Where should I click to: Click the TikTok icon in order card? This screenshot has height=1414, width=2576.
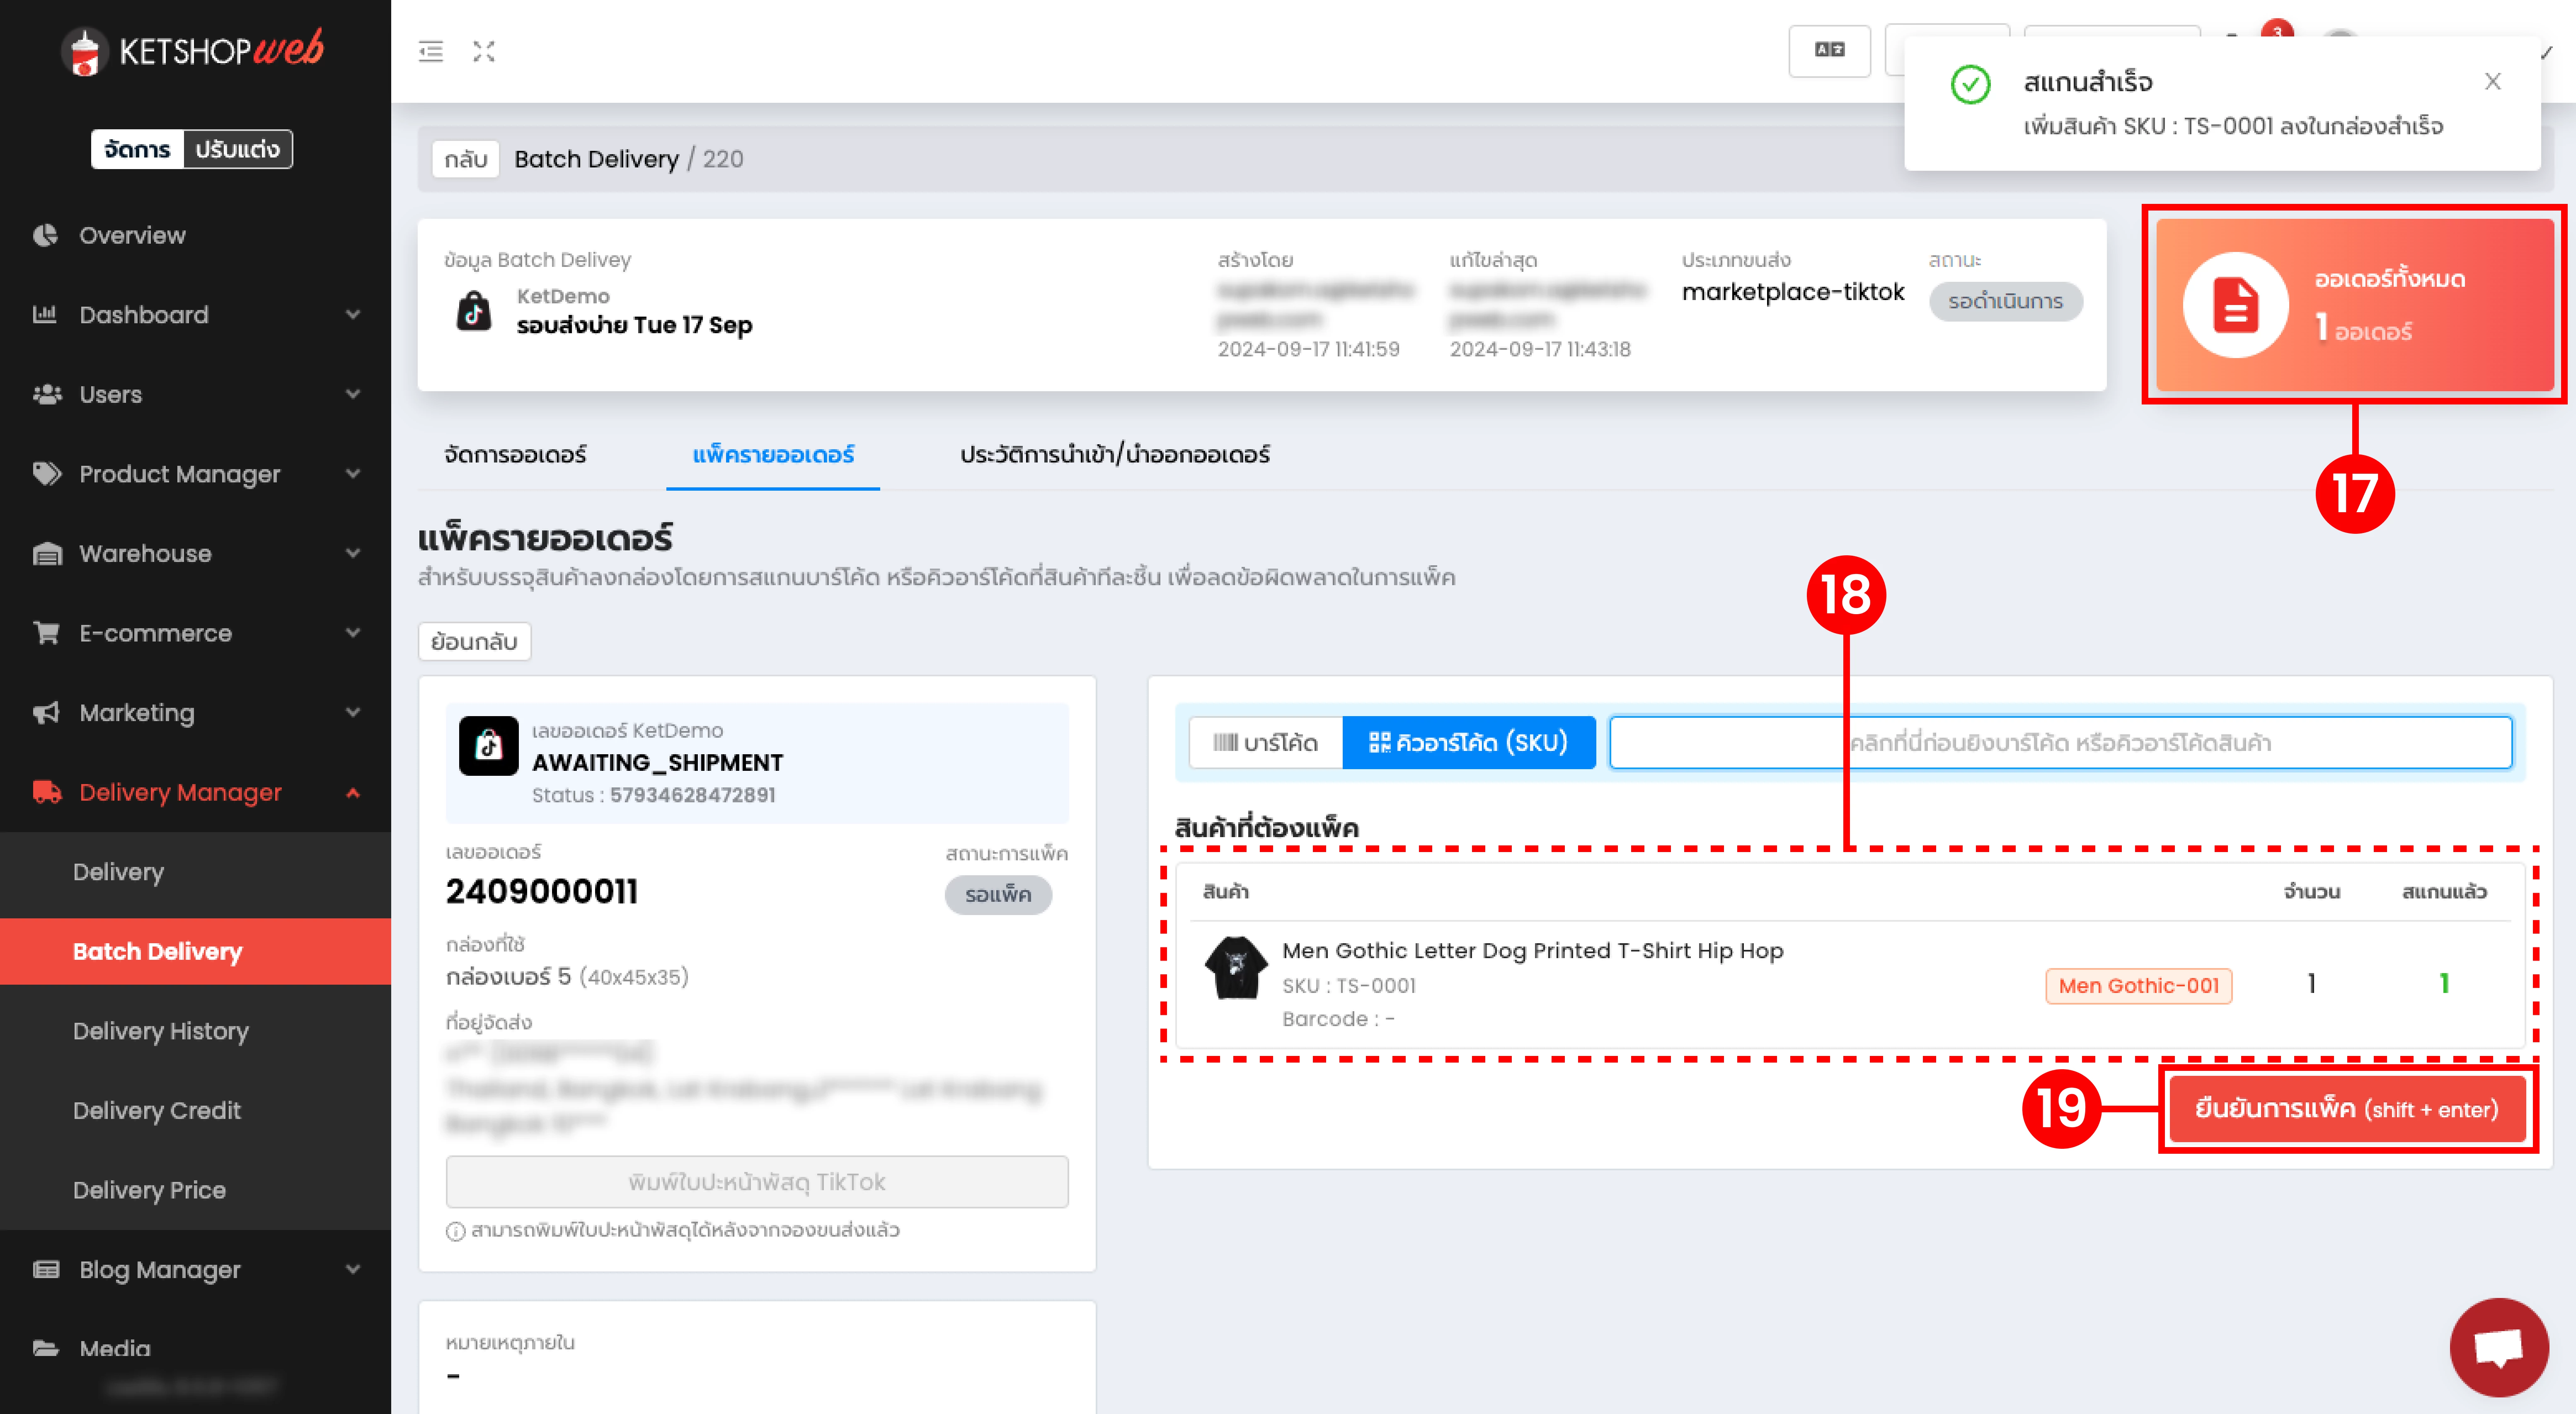(488, 745)
